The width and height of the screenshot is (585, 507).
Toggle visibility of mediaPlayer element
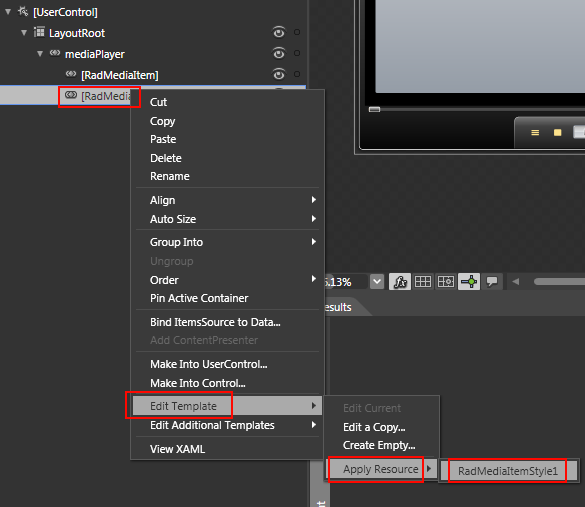point(278,53)
